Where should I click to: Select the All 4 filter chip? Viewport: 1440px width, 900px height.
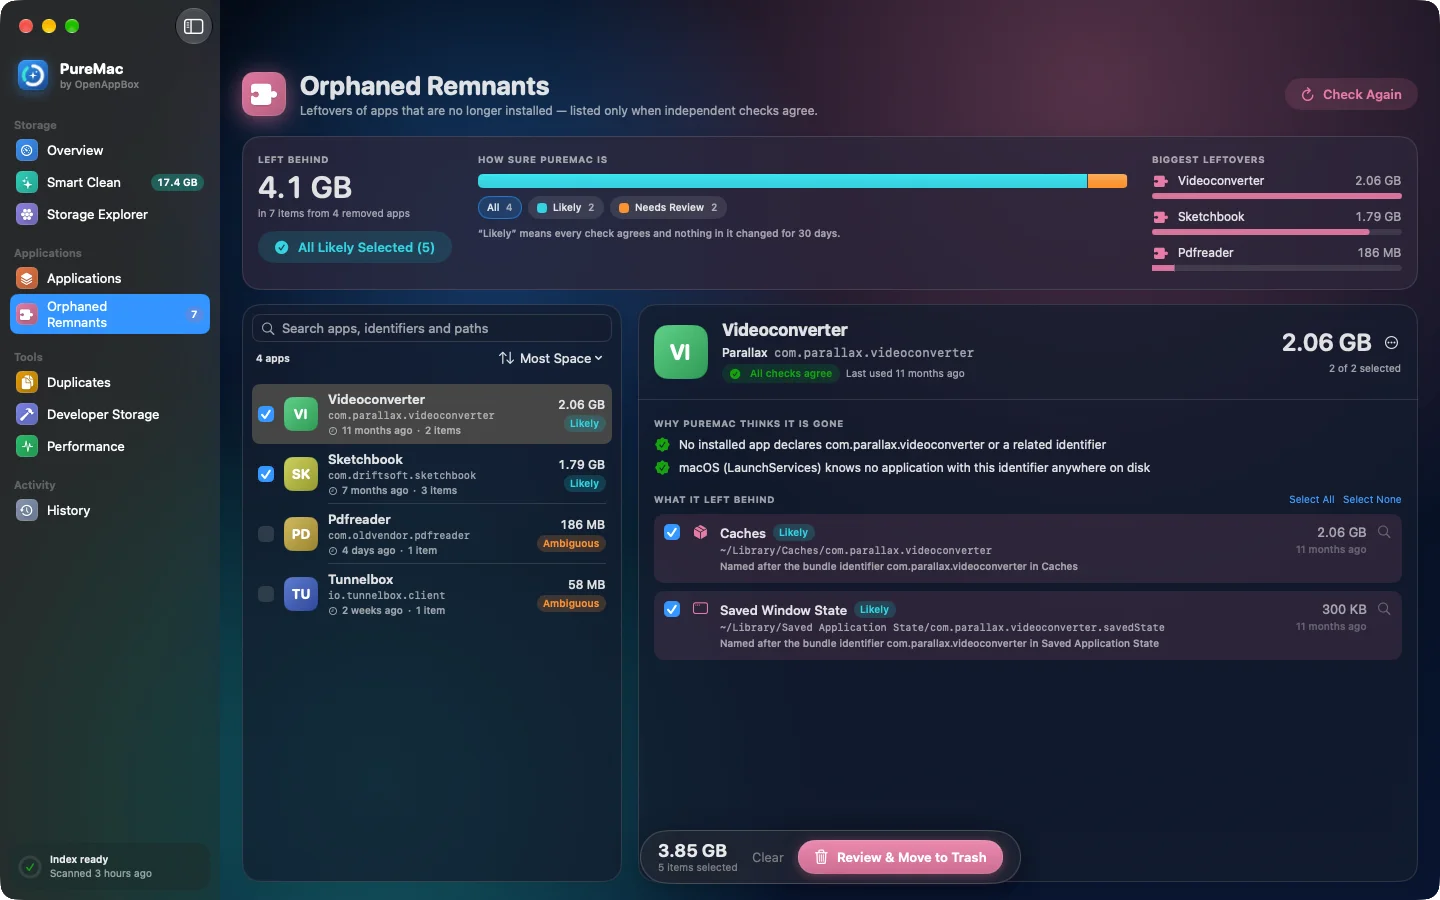(x=500, y=208)
